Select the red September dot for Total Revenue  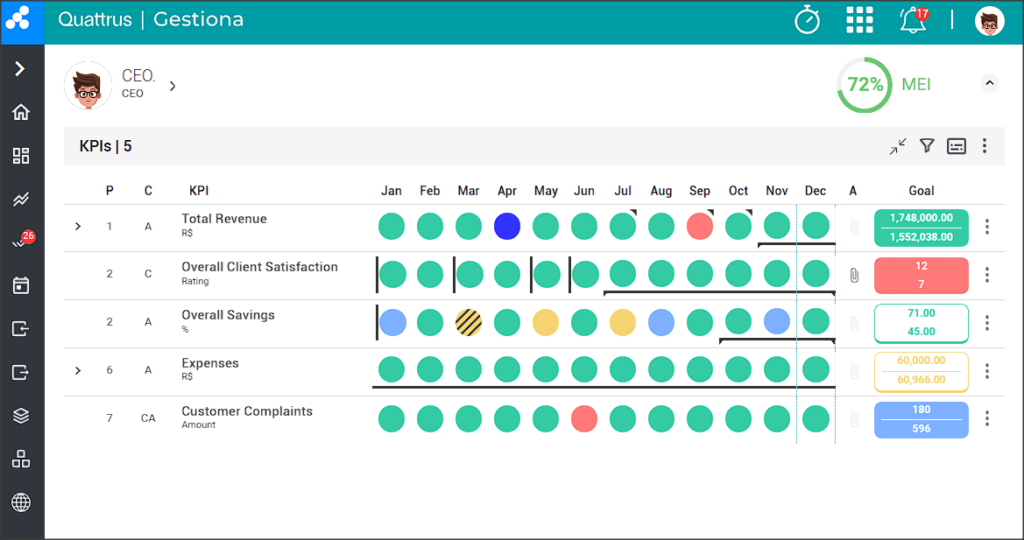(x=699, y=226)
